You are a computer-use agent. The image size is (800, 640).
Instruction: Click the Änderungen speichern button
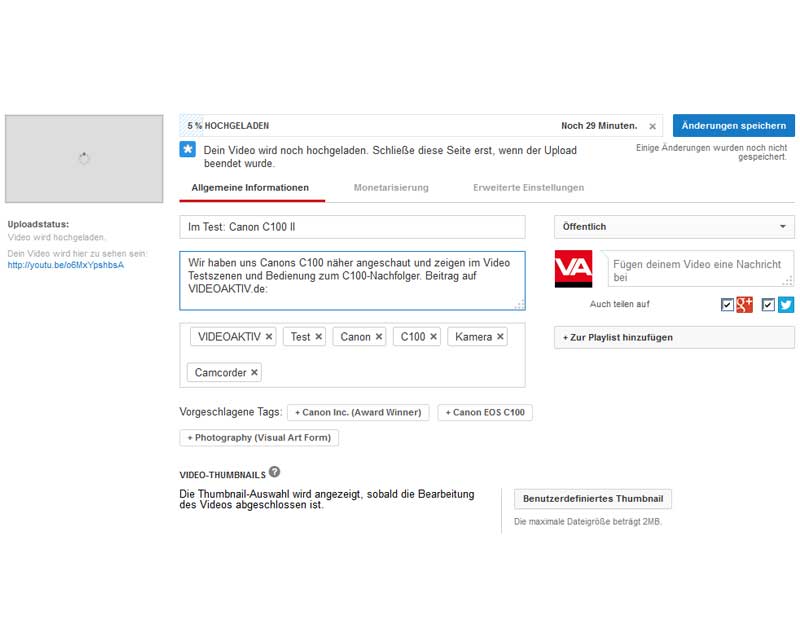coord(734,126)
